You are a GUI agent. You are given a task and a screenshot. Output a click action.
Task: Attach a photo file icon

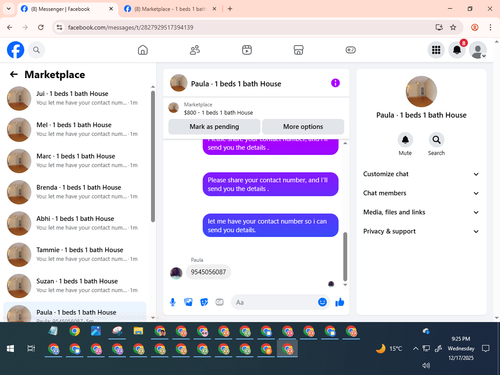point(188,302)
